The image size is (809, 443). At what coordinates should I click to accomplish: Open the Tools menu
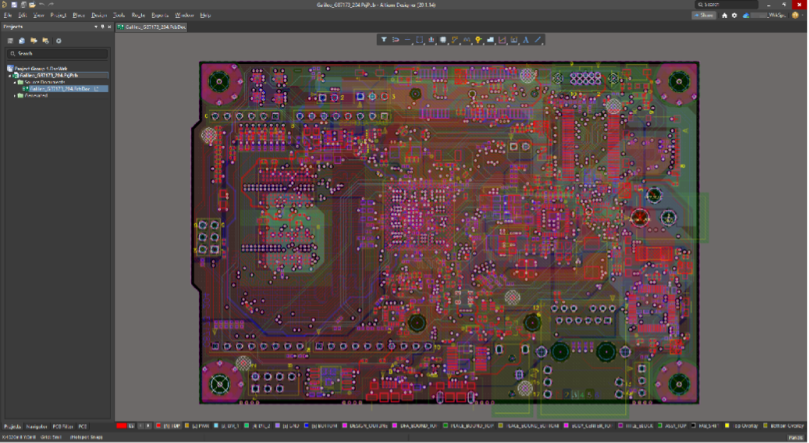click(x=119, y=15)
